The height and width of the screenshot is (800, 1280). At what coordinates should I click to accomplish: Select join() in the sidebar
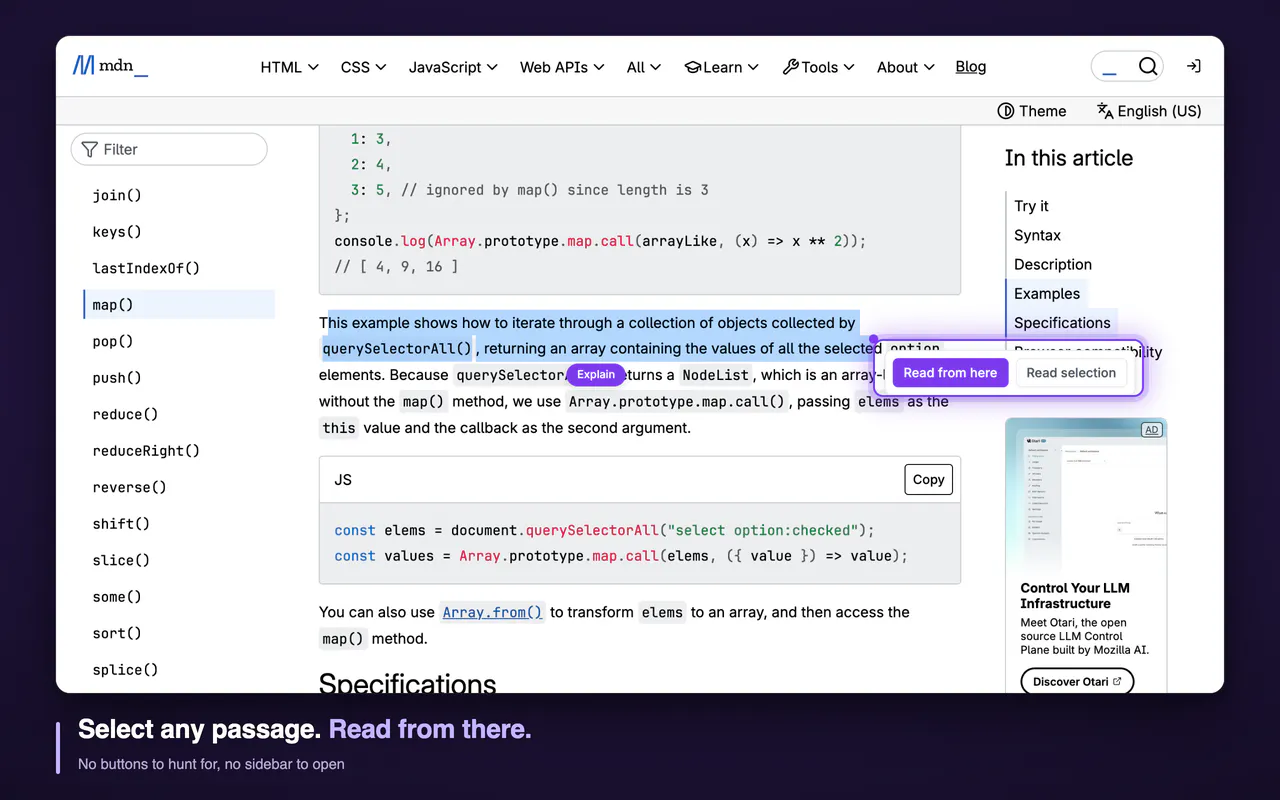[117, 195]
